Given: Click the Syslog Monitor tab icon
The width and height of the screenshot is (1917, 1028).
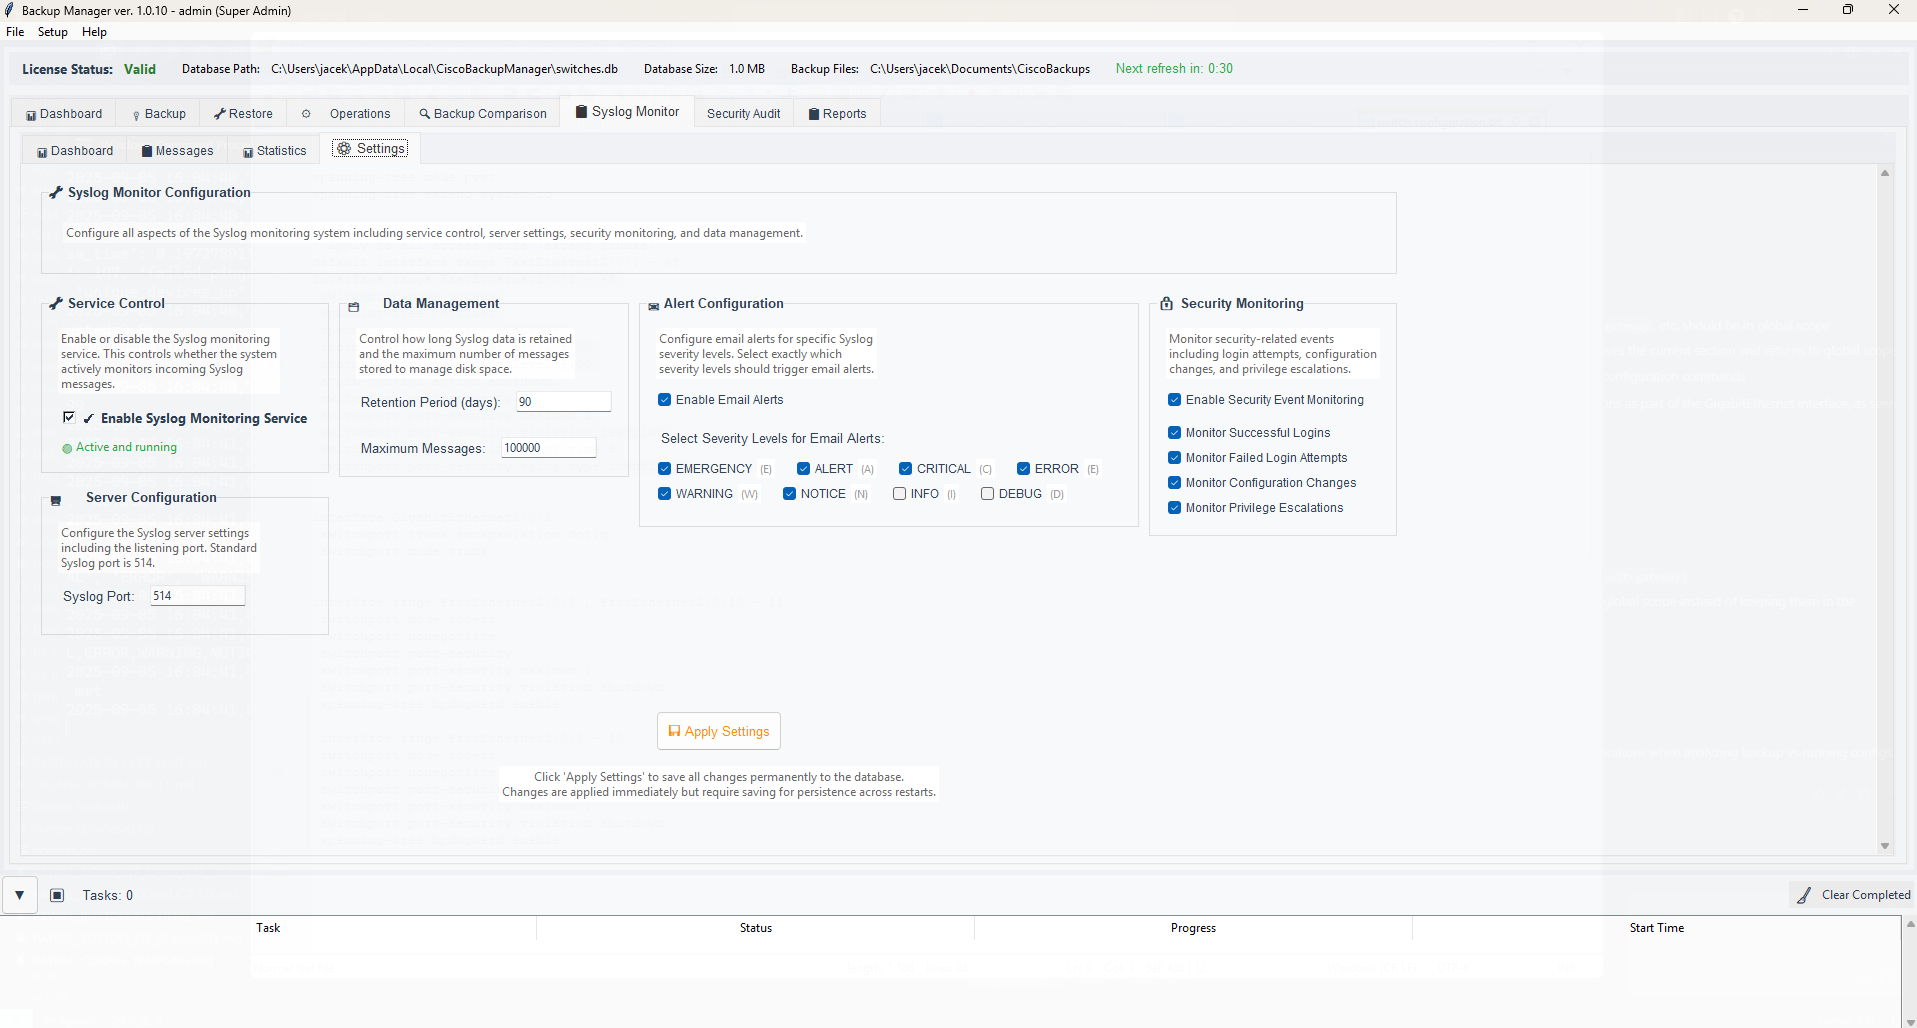Looking at the screenshot, I should [581, 111].
